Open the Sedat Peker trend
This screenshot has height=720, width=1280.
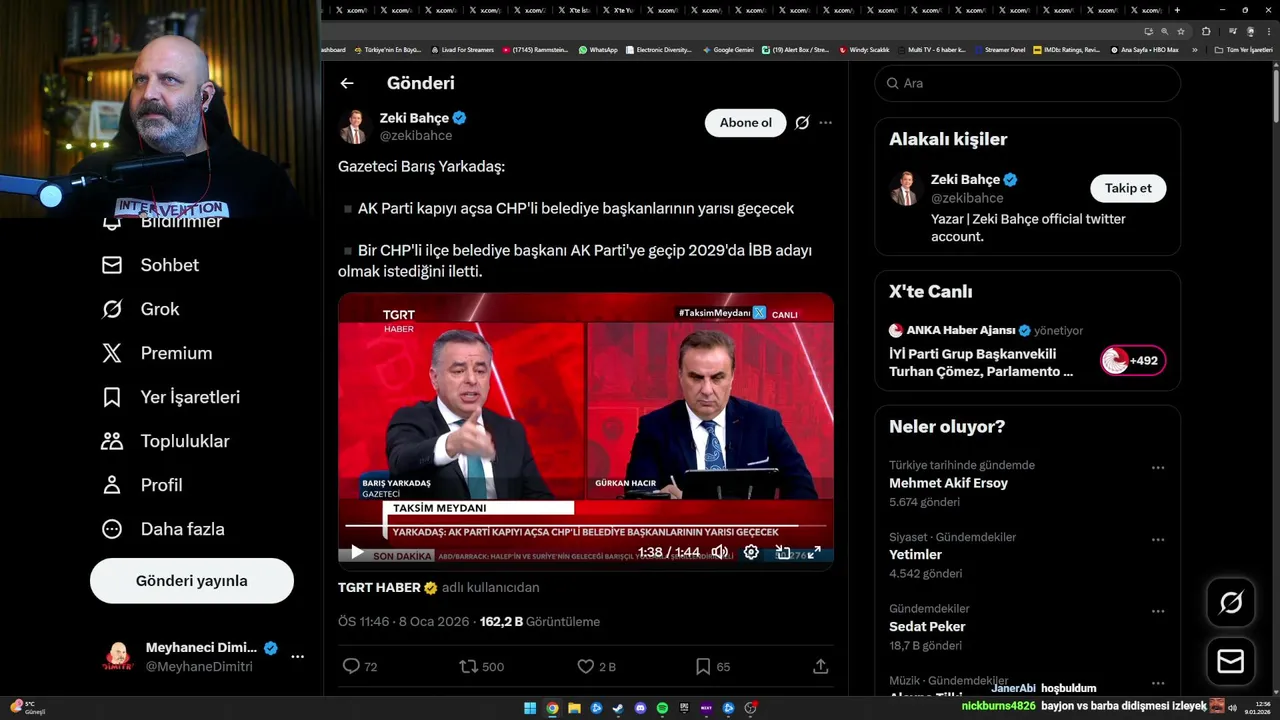[927, 627]
